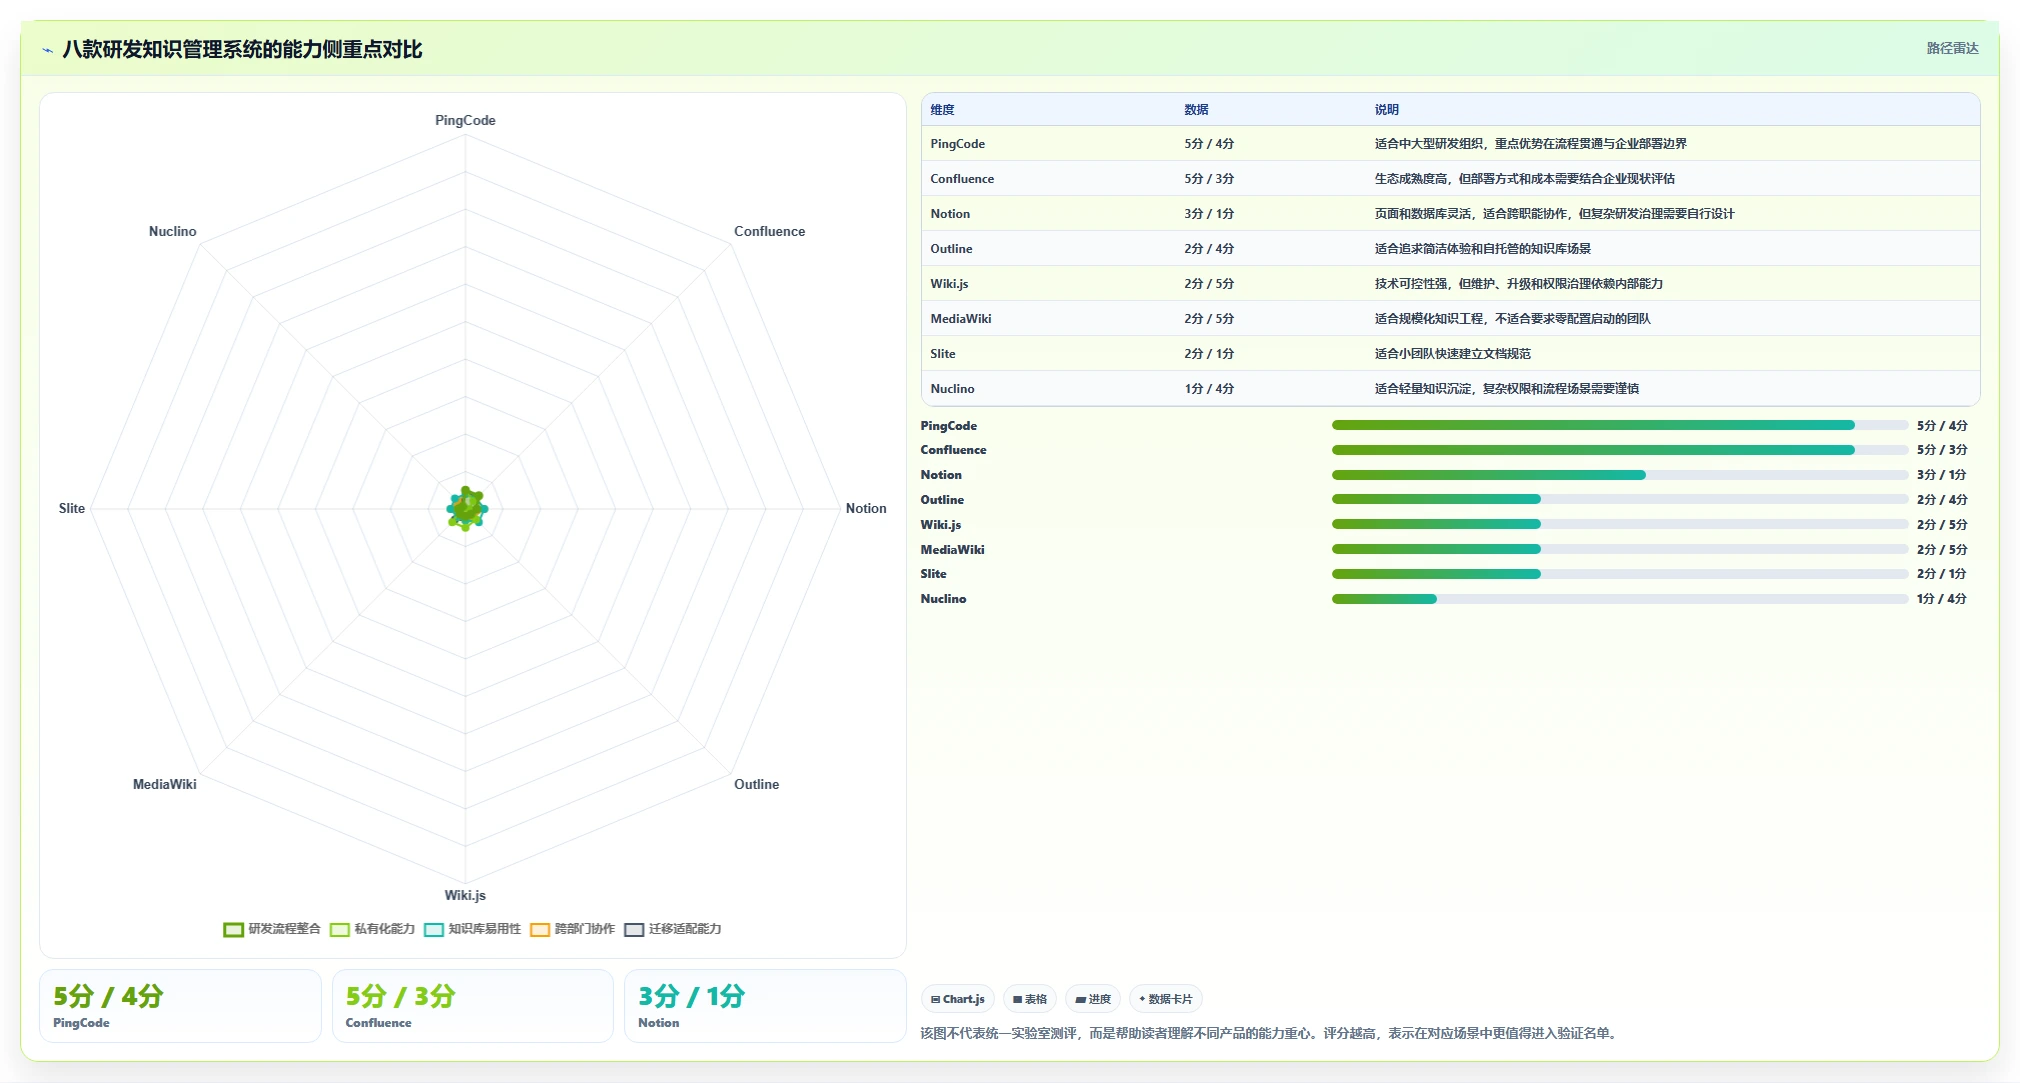Click the 5分 / 4分 table cell for PingCode

click(x=1209, y=144)
